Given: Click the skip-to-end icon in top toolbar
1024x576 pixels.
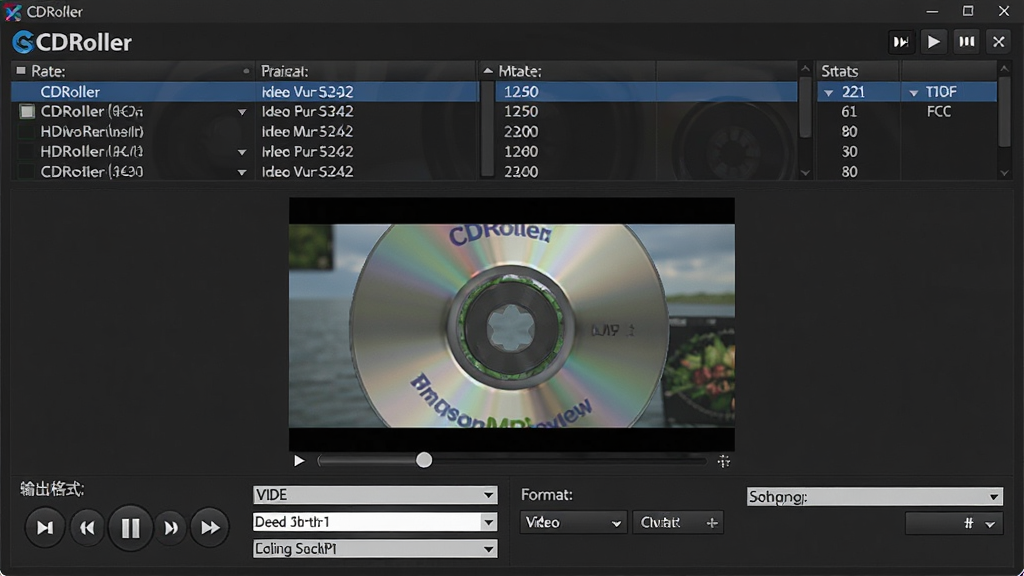Looking at the screenshot, I should 901,42.
